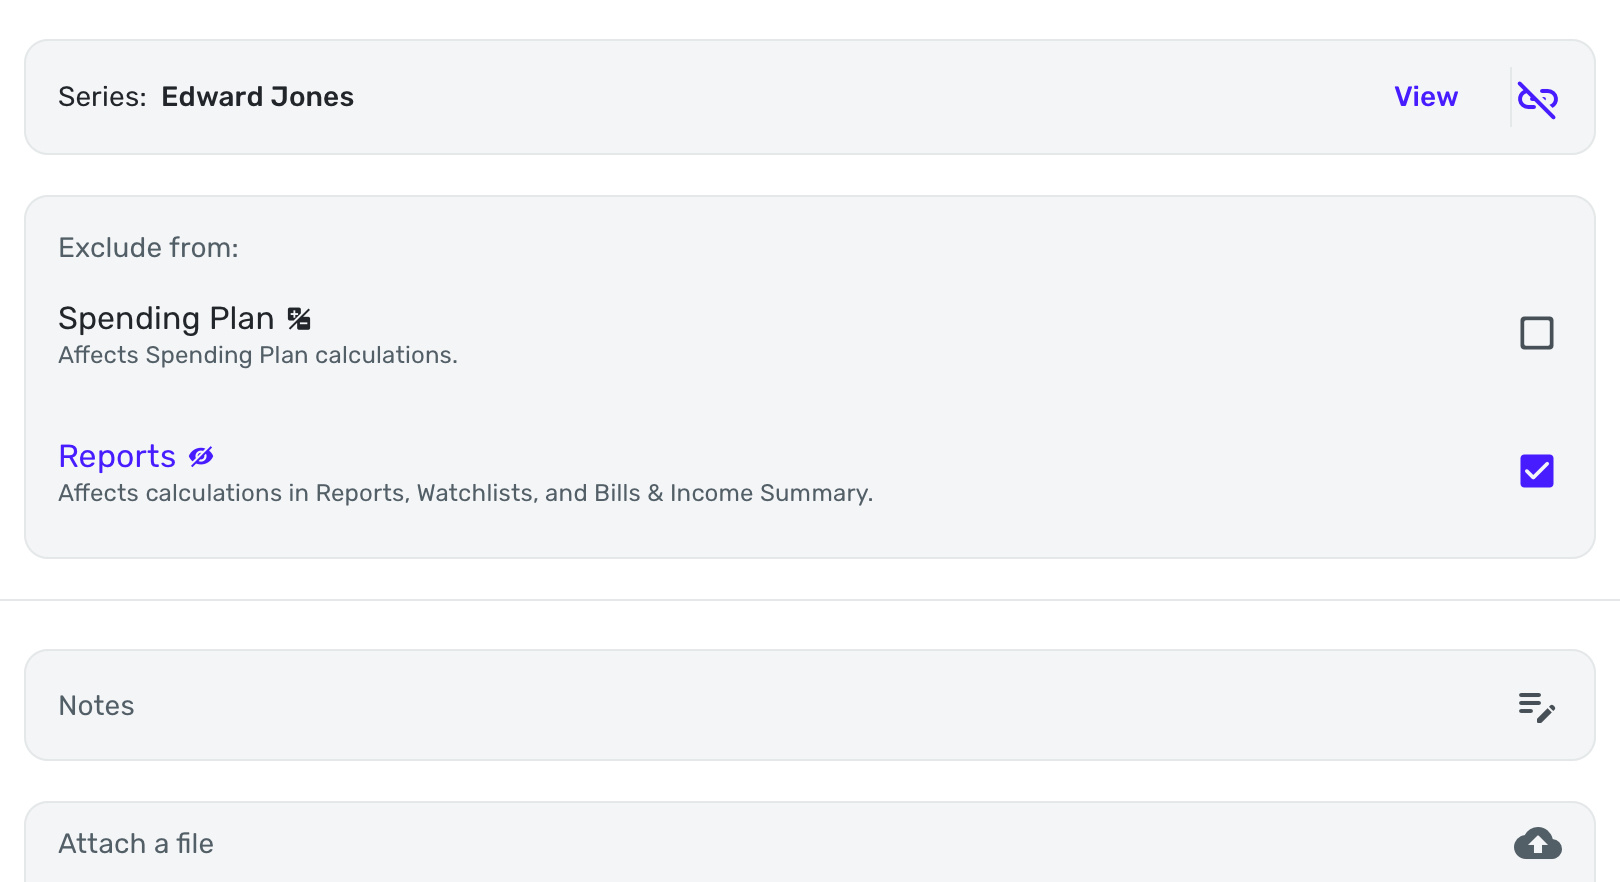Screen dimensions: 1620x882
Task: Click the Spending Plan exclusion icon
Action: (x=299, y=319)
